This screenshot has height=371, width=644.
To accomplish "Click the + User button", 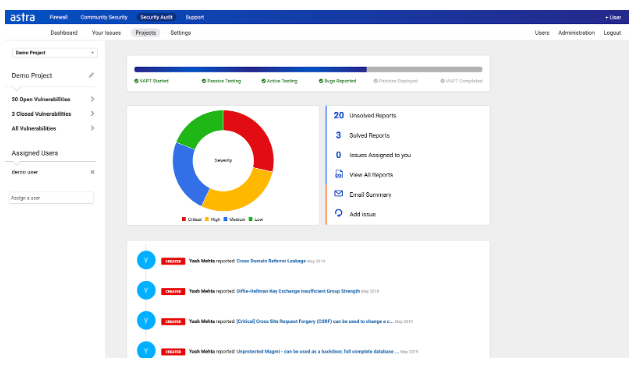I will (613, 17).
